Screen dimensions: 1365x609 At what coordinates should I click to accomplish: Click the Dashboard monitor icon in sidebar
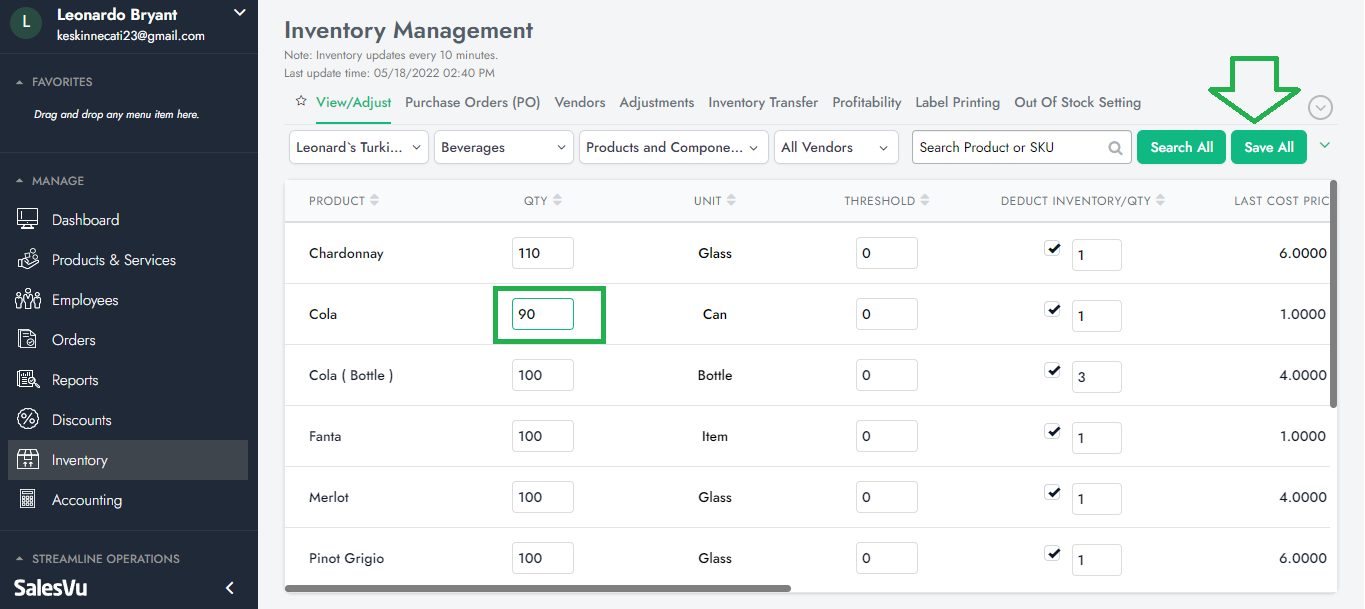(28, 220)
